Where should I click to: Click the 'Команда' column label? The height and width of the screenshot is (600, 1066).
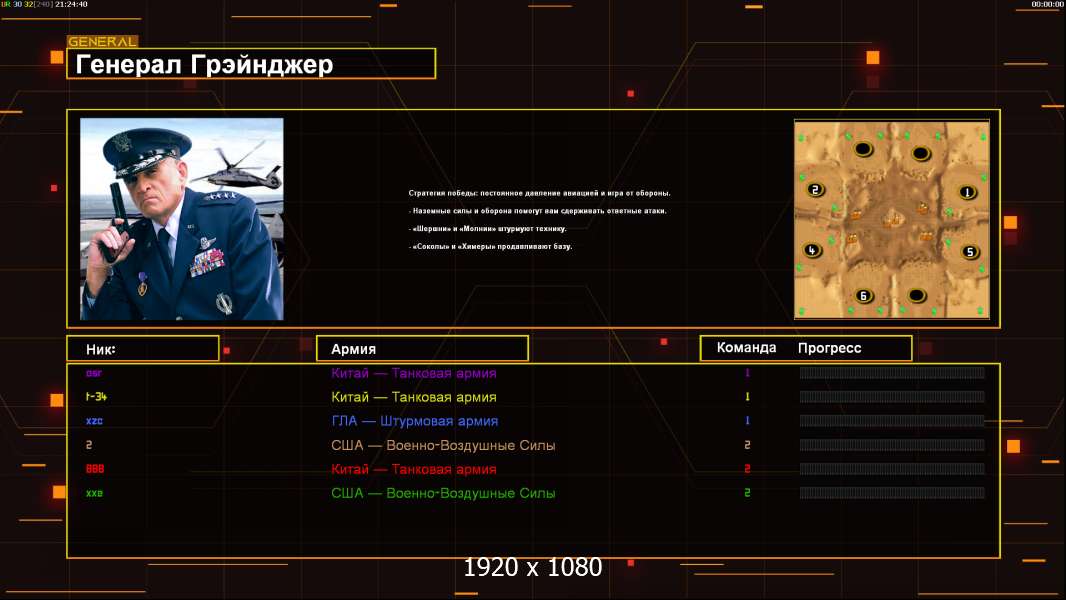coord(746,348)
